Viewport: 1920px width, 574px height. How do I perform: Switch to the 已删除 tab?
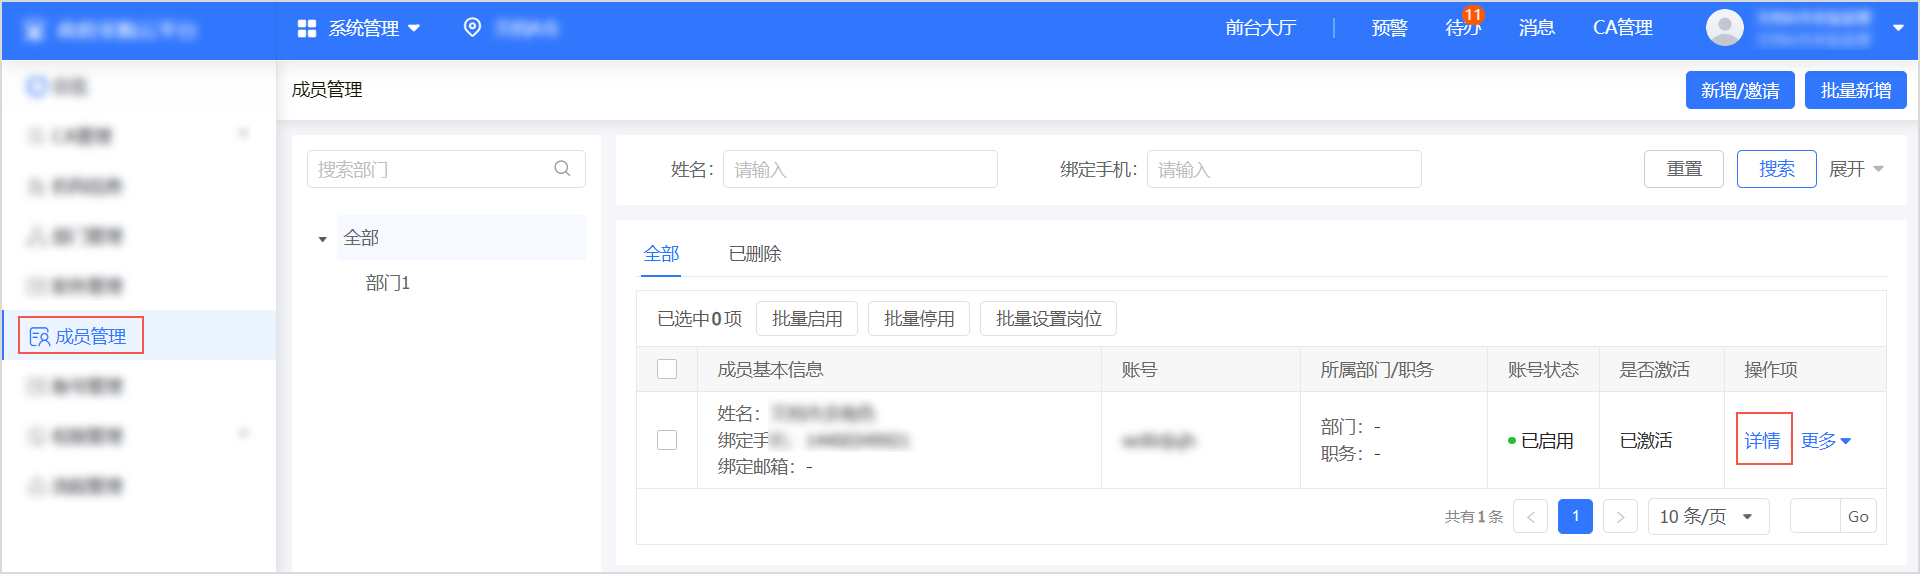(x=755, y=254)
